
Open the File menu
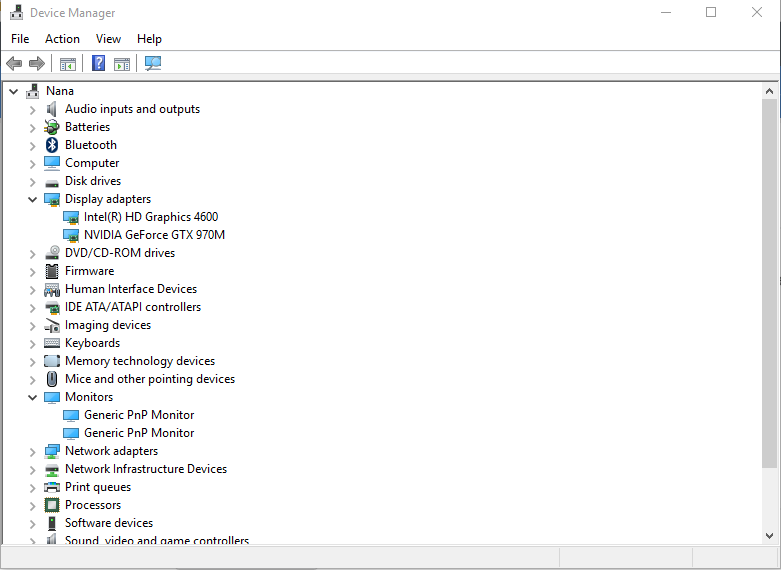(x=20, y=39)
